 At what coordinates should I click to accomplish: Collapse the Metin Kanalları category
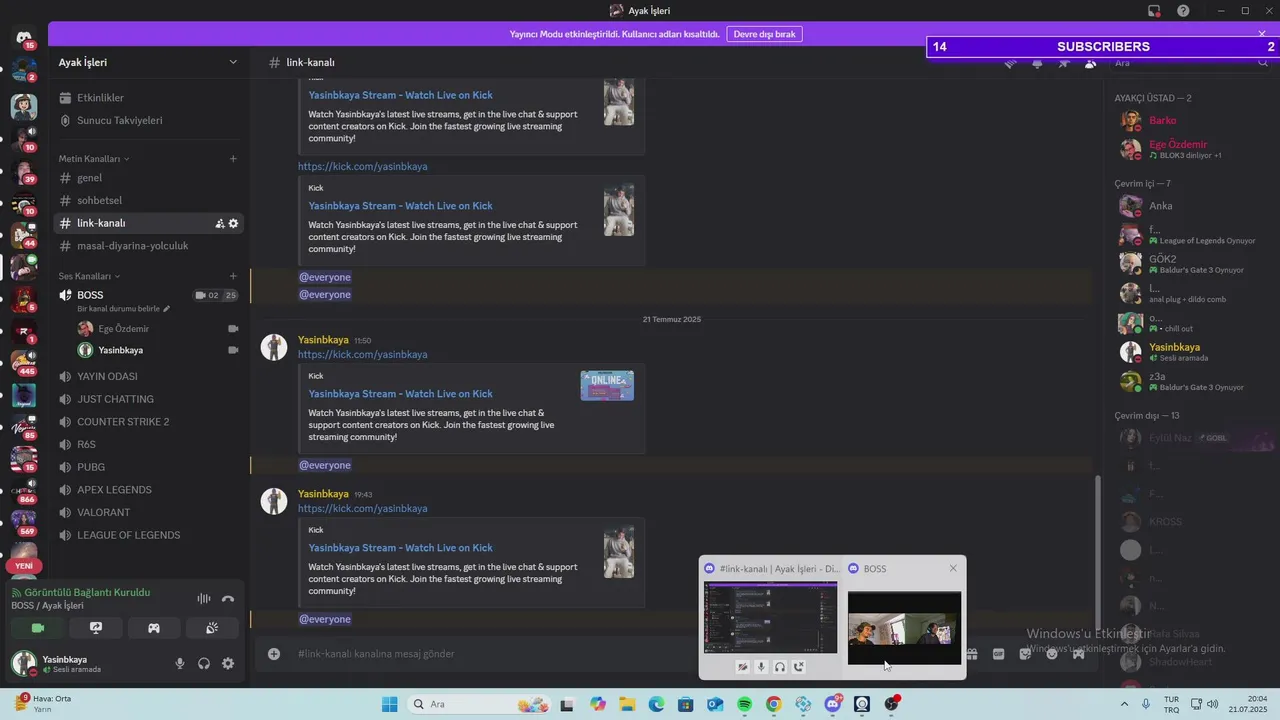pos(94,158)
